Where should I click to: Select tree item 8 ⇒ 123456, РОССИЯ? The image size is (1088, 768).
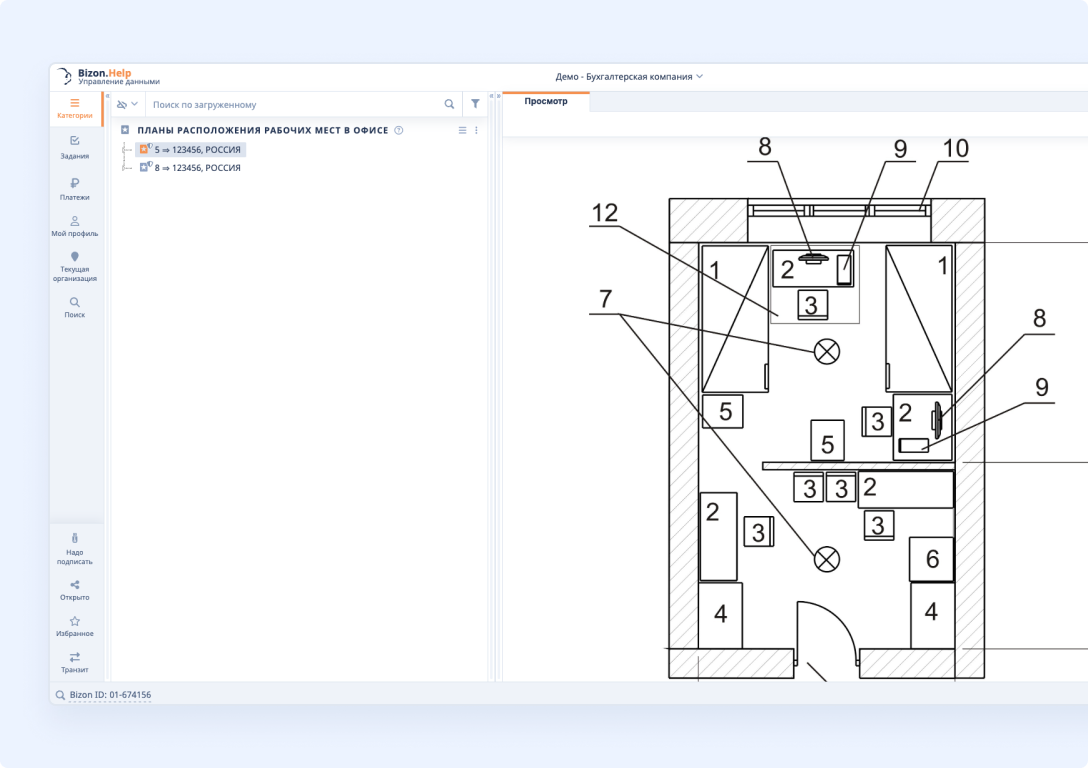(196, 168)
